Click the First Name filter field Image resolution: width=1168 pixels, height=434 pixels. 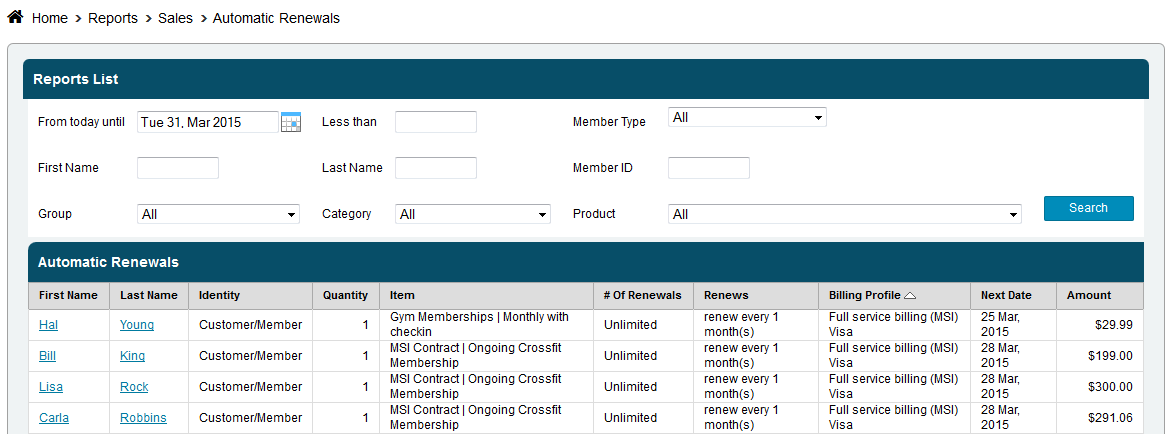[177, 168]
